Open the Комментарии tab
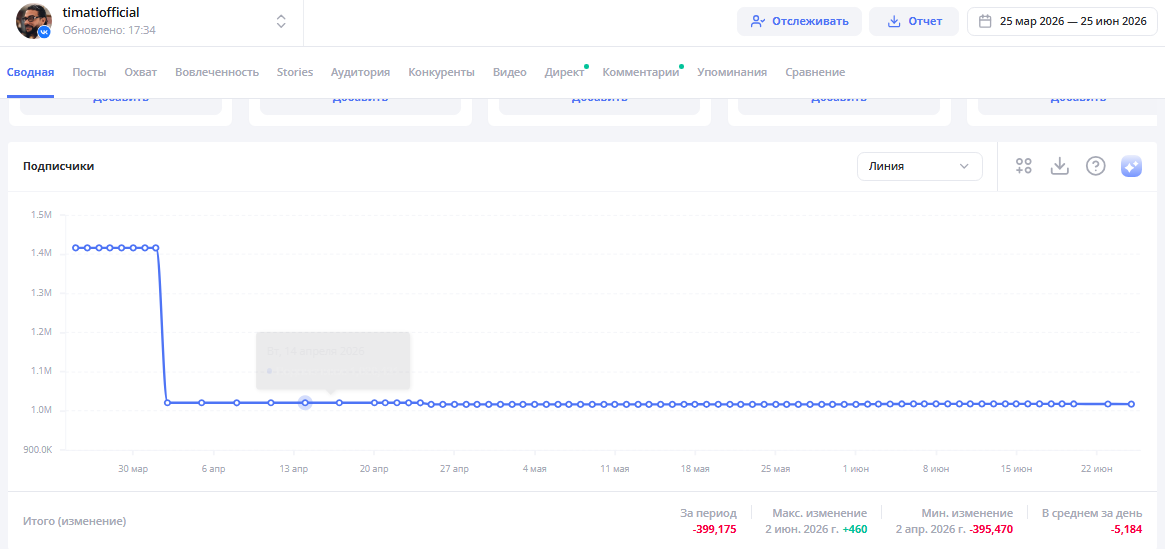The image size is (1165, 549). tap(640, 72)
